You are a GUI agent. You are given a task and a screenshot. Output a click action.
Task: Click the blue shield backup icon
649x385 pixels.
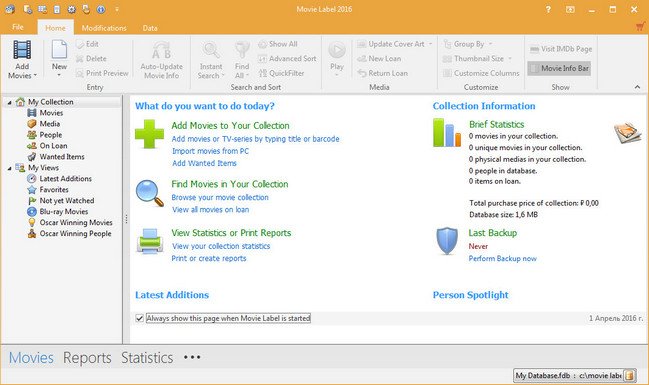(447, 241)
